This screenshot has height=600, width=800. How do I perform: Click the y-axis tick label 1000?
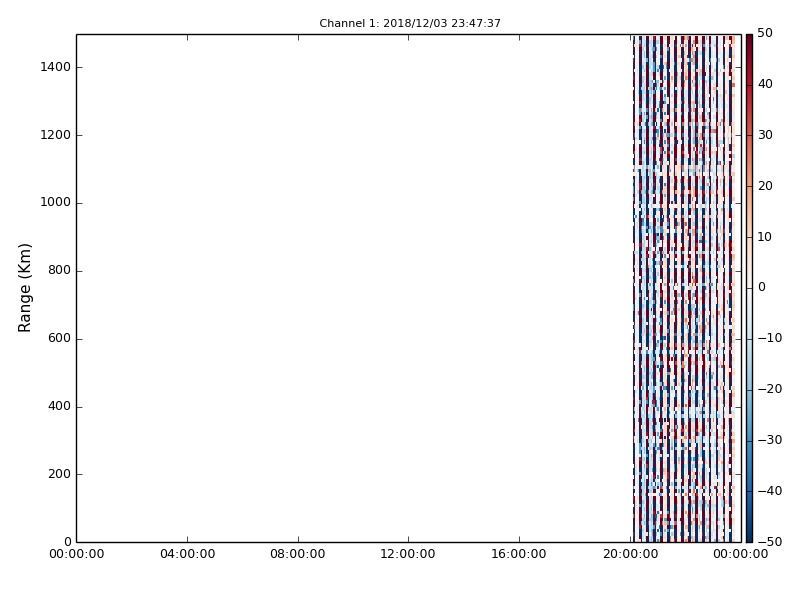[x=56, y=202]
